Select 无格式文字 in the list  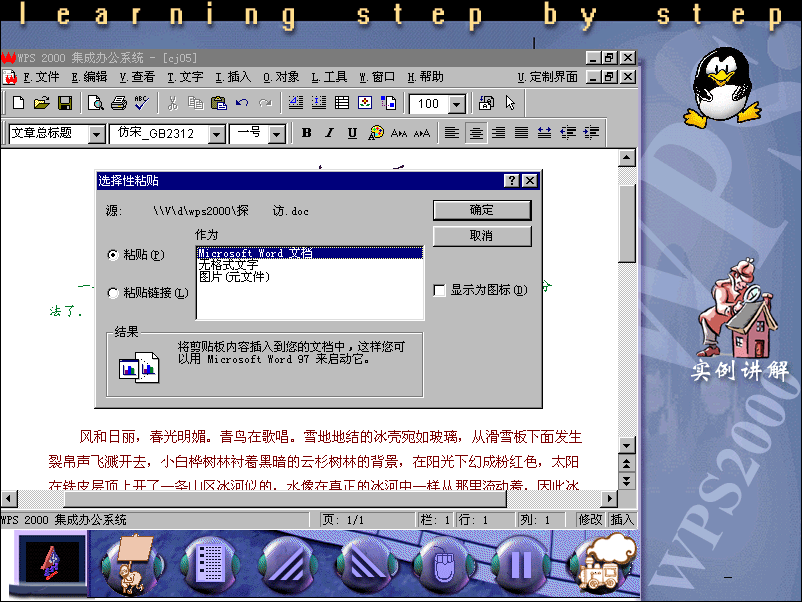[x=228, y=265]
